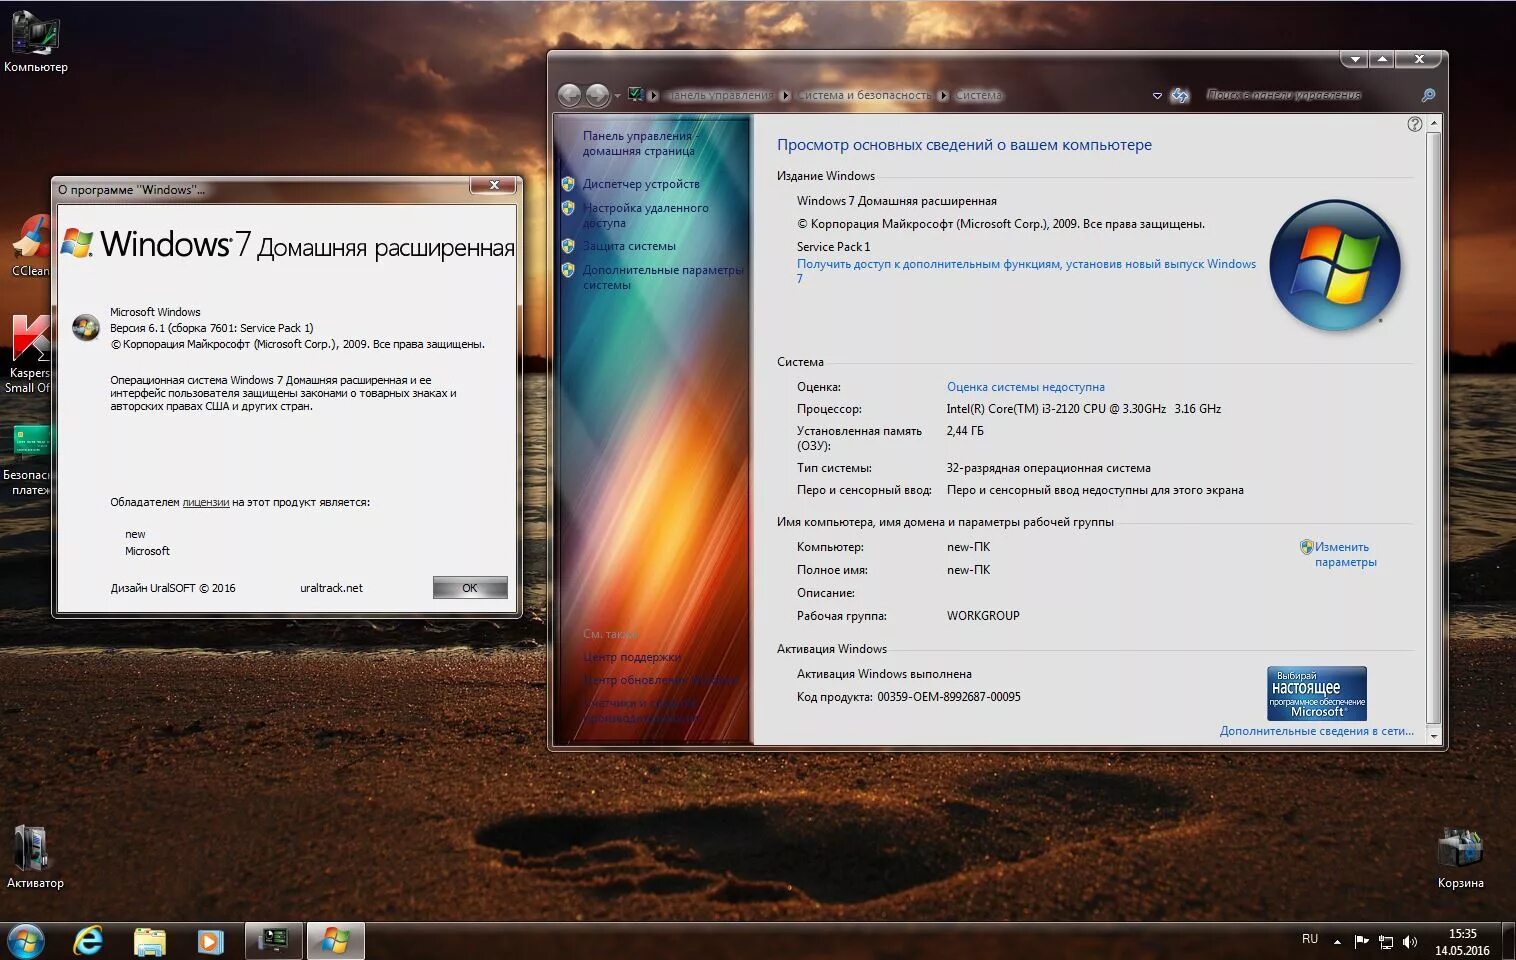Launch Windows Media Player from taskbar
This screenshot has width=1516, height=960.
(x=210, y=941)
